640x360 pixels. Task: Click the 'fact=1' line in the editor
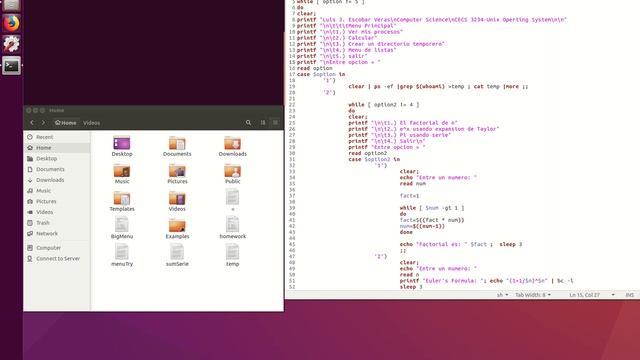409,196
